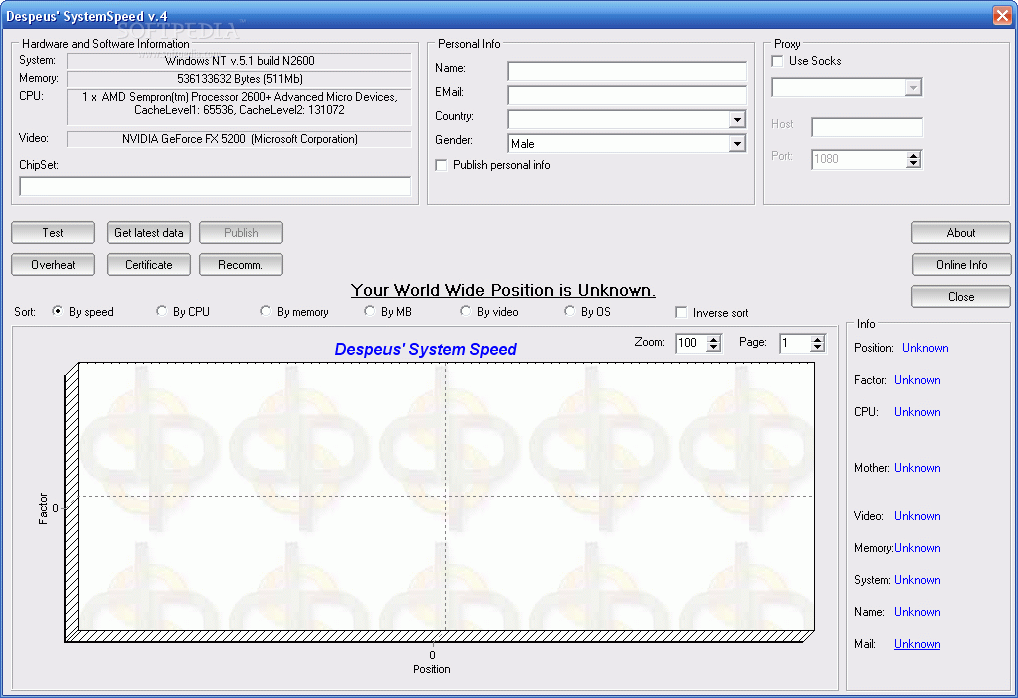
Task: Click the System Unknown value in Info
Action: point(917,580)
